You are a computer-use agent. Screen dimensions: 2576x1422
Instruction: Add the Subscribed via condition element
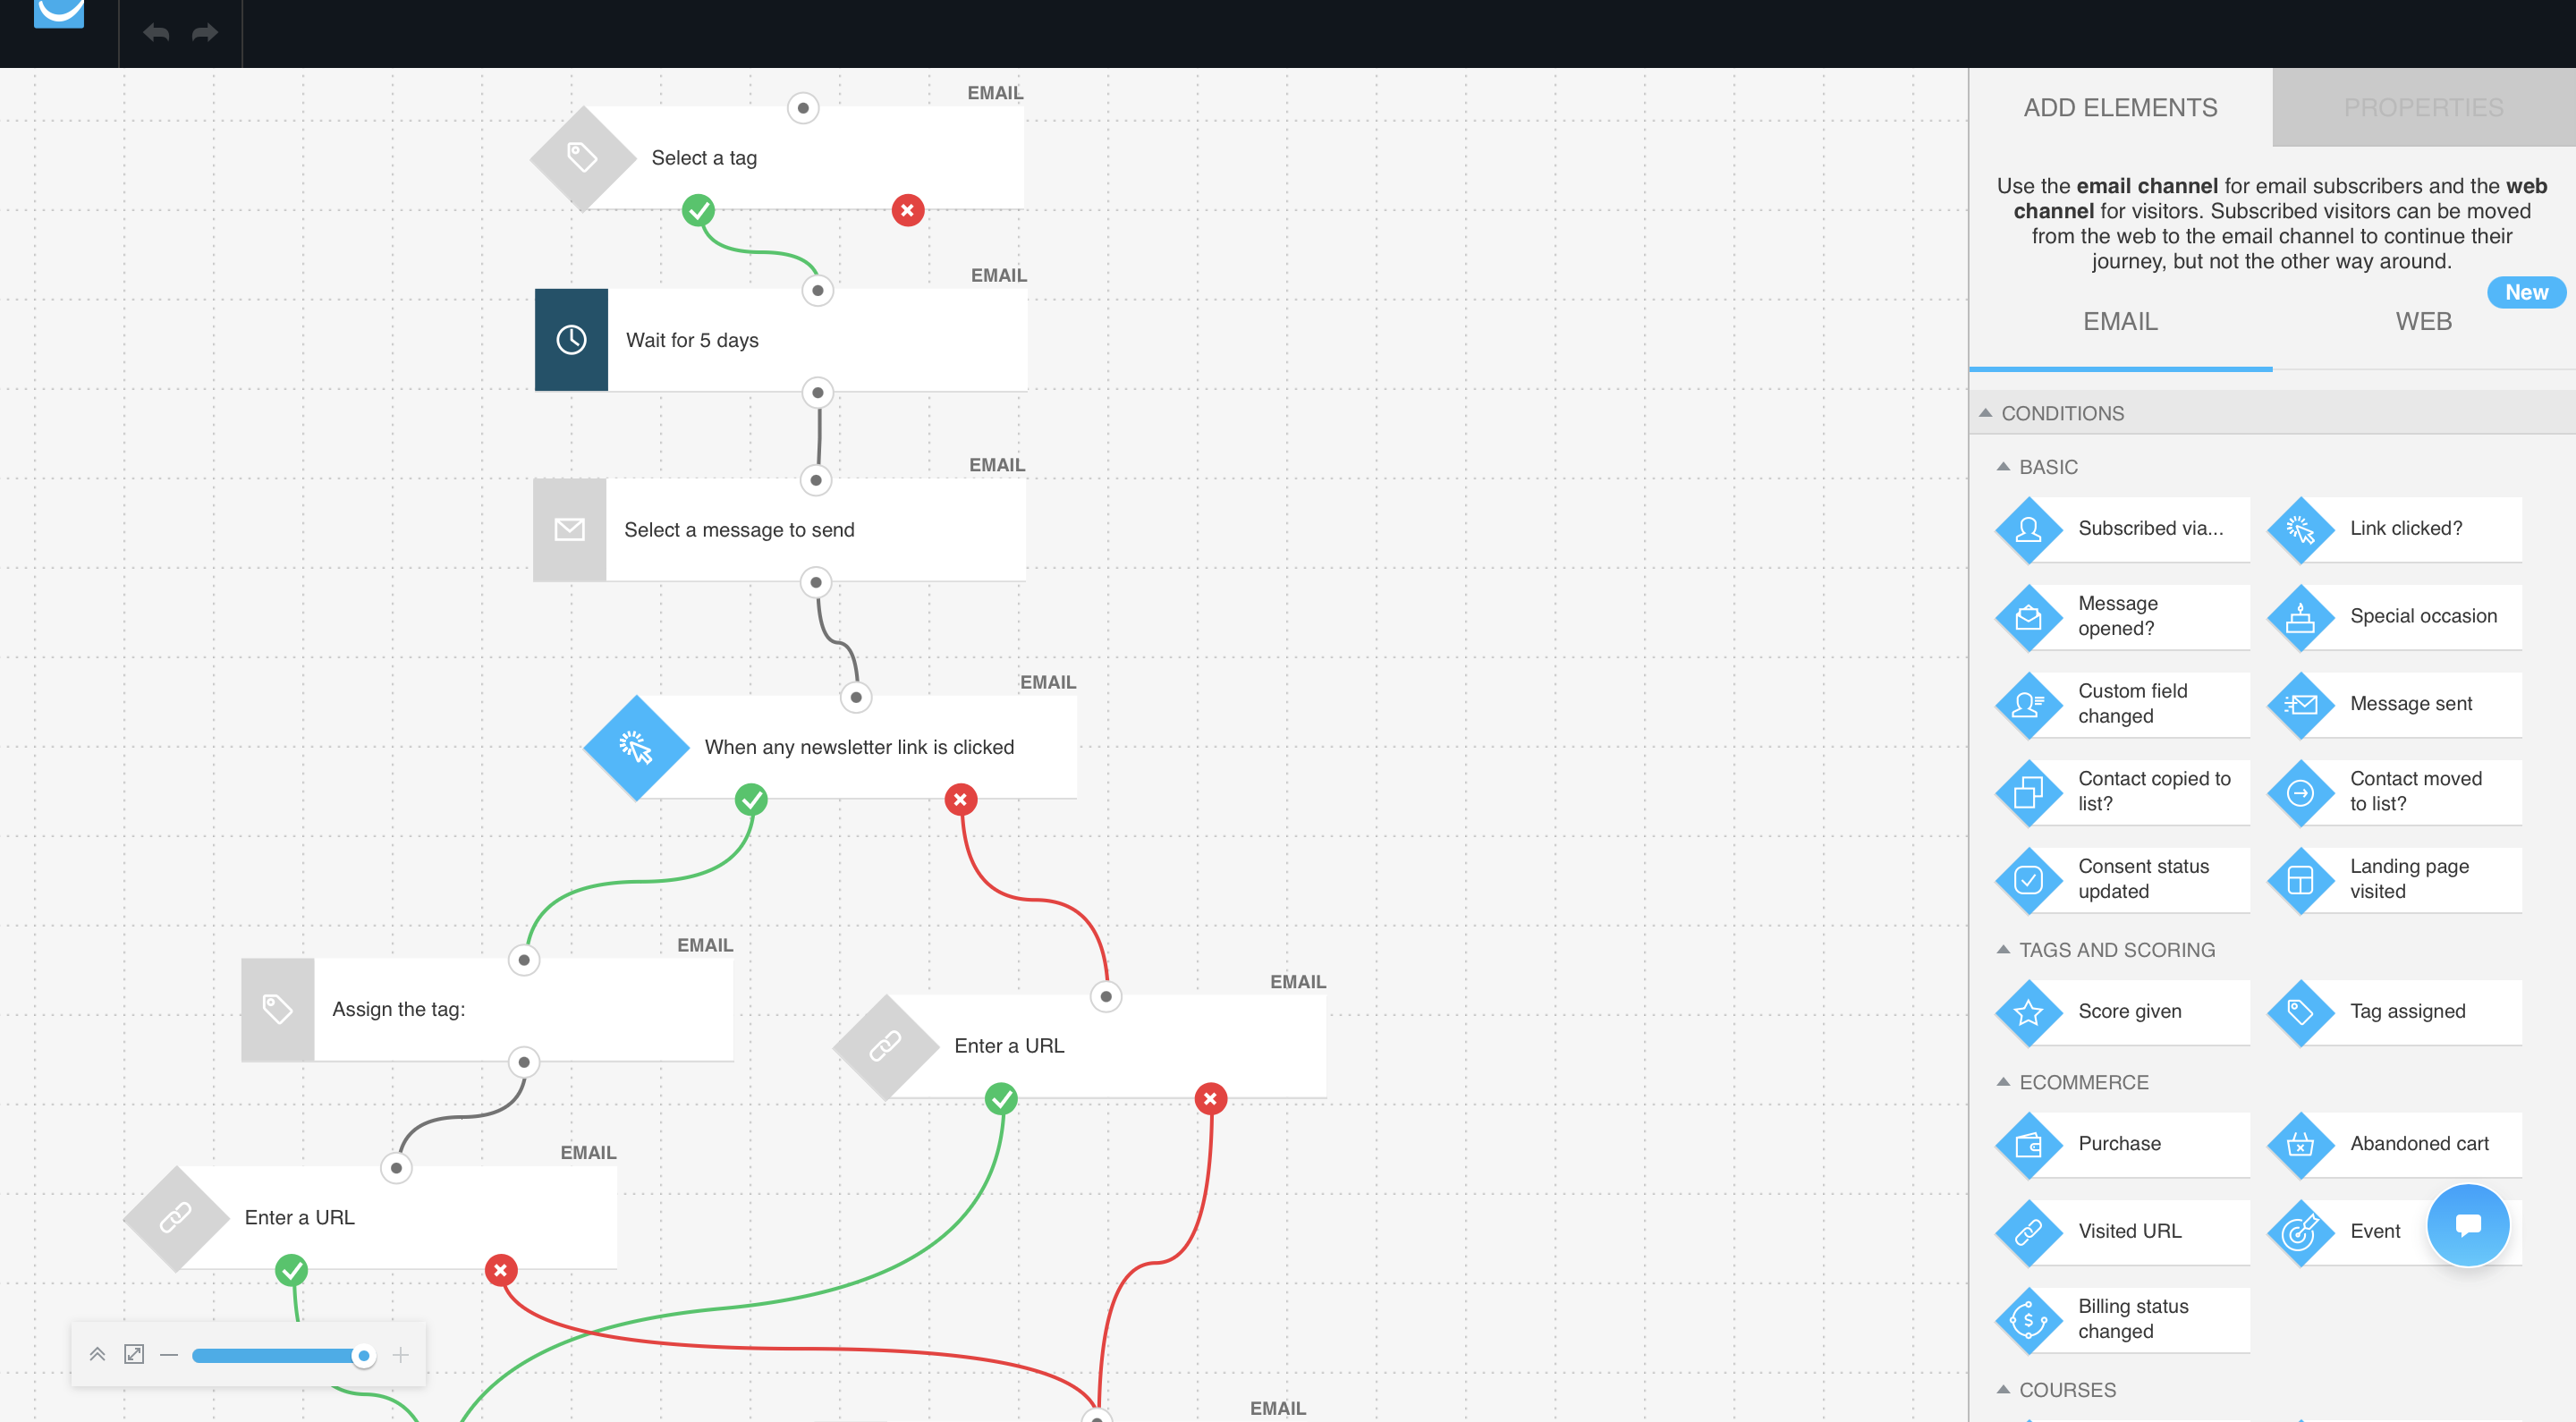point(2122,529)
